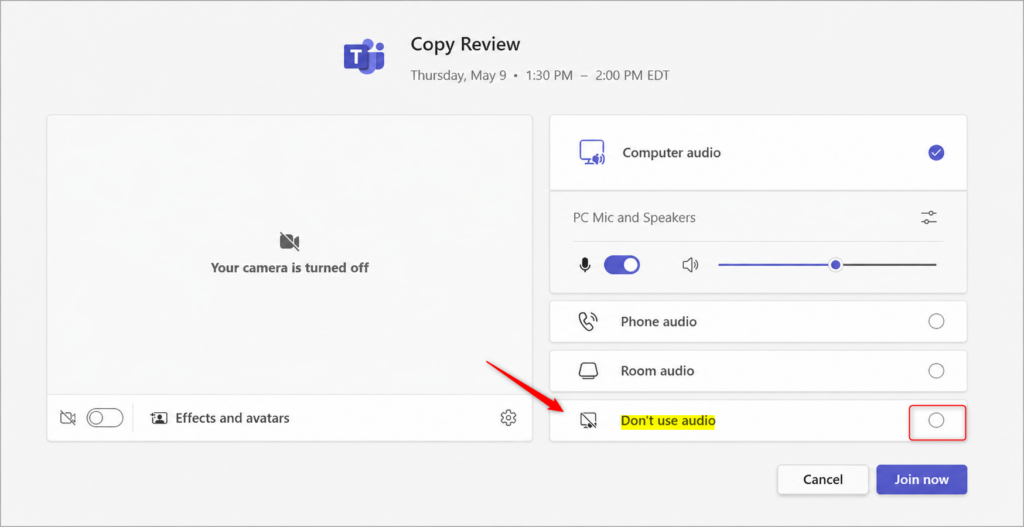Screen dimensions: 1024x527
Task: Select the Phone audio radio button
Action: point(936,321)
